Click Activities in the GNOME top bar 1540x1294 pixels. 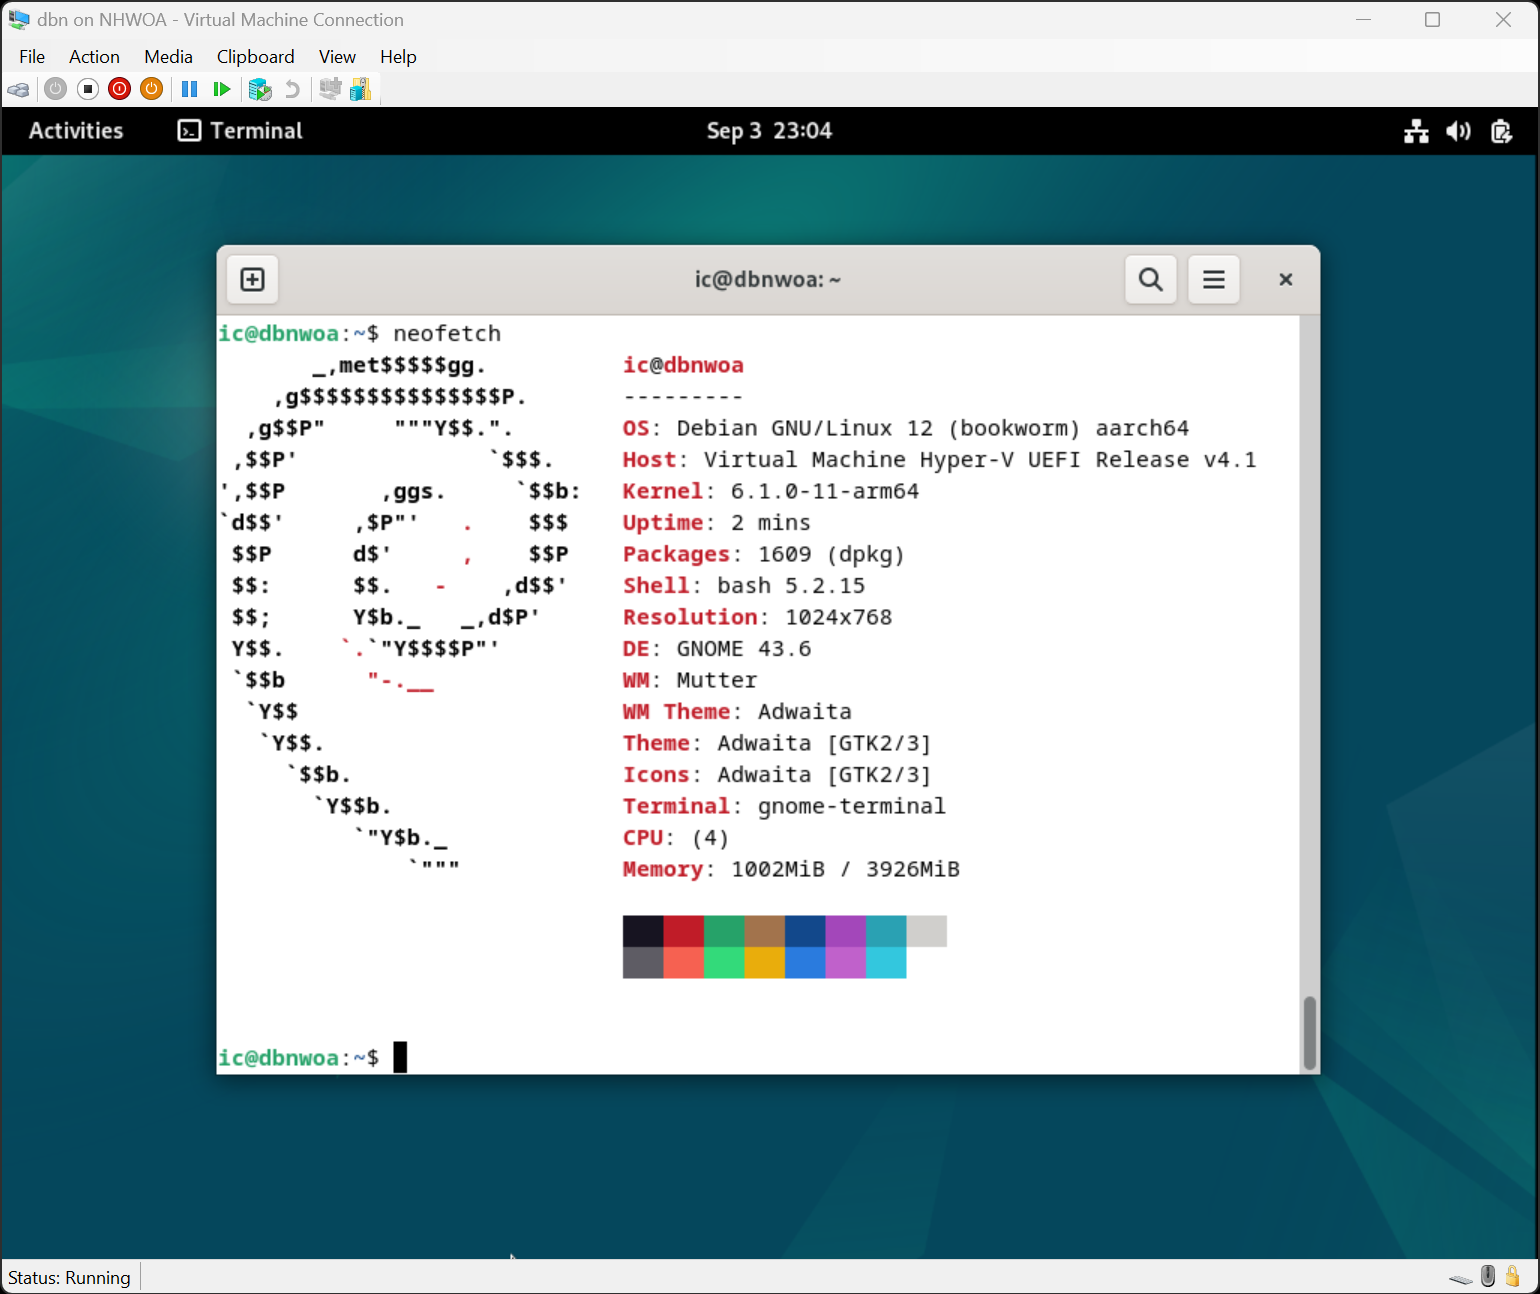tap(76, 131)
